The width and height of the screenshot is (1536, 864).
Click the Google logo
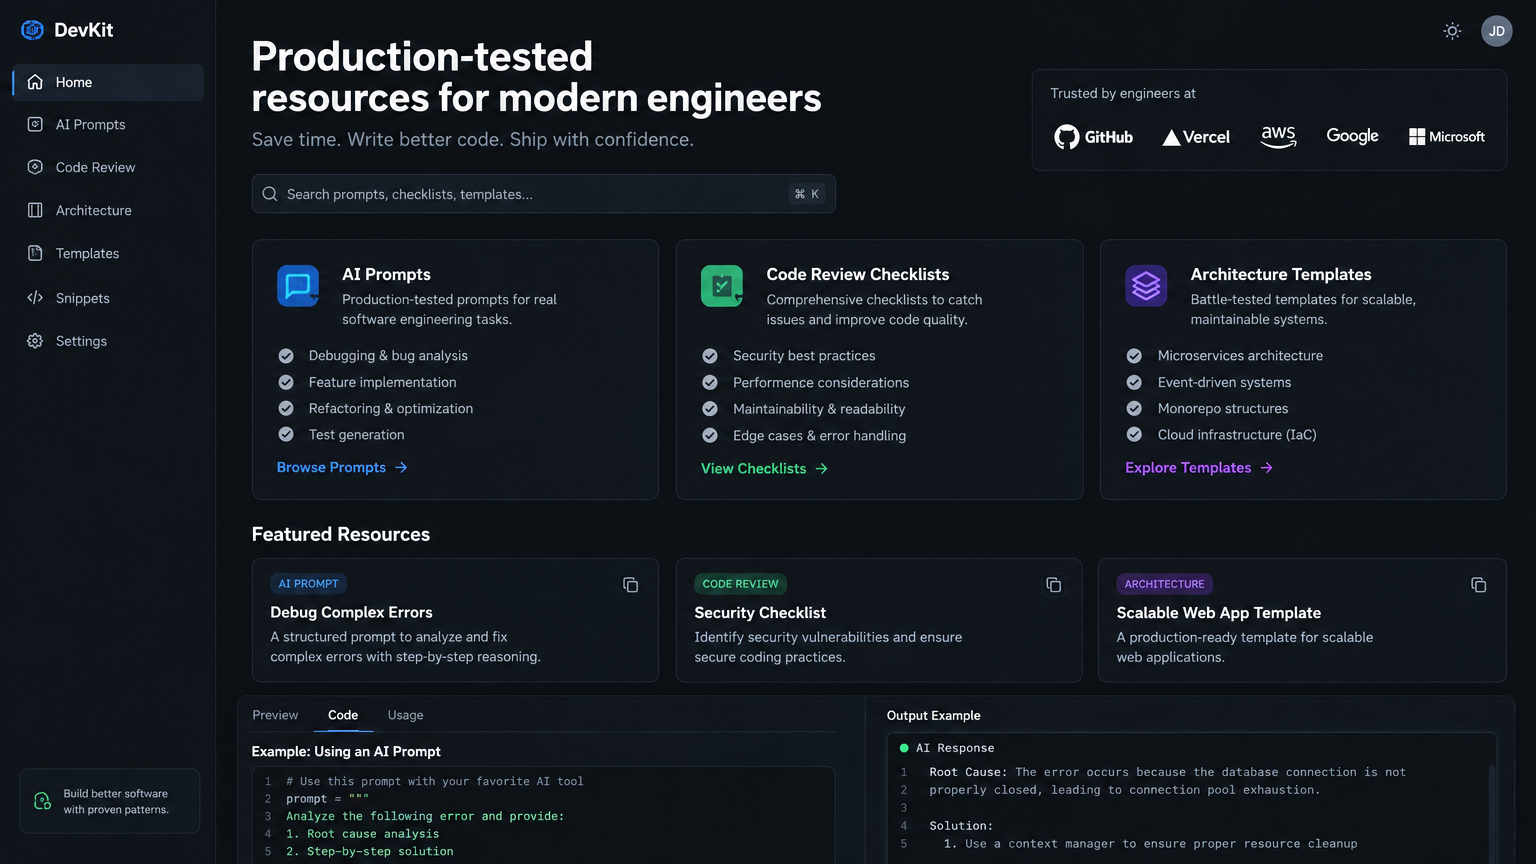coord(1352,136)
